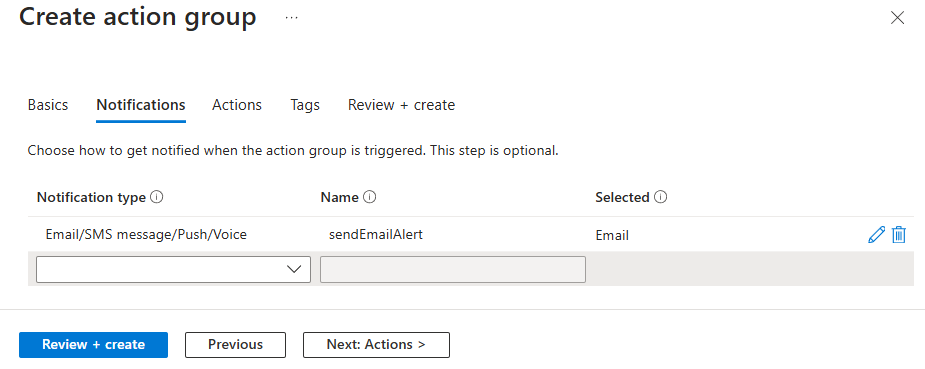The width and height of the screenshot is (925, 369).
Task: Open the Actions tab
Action: [237, 105]
